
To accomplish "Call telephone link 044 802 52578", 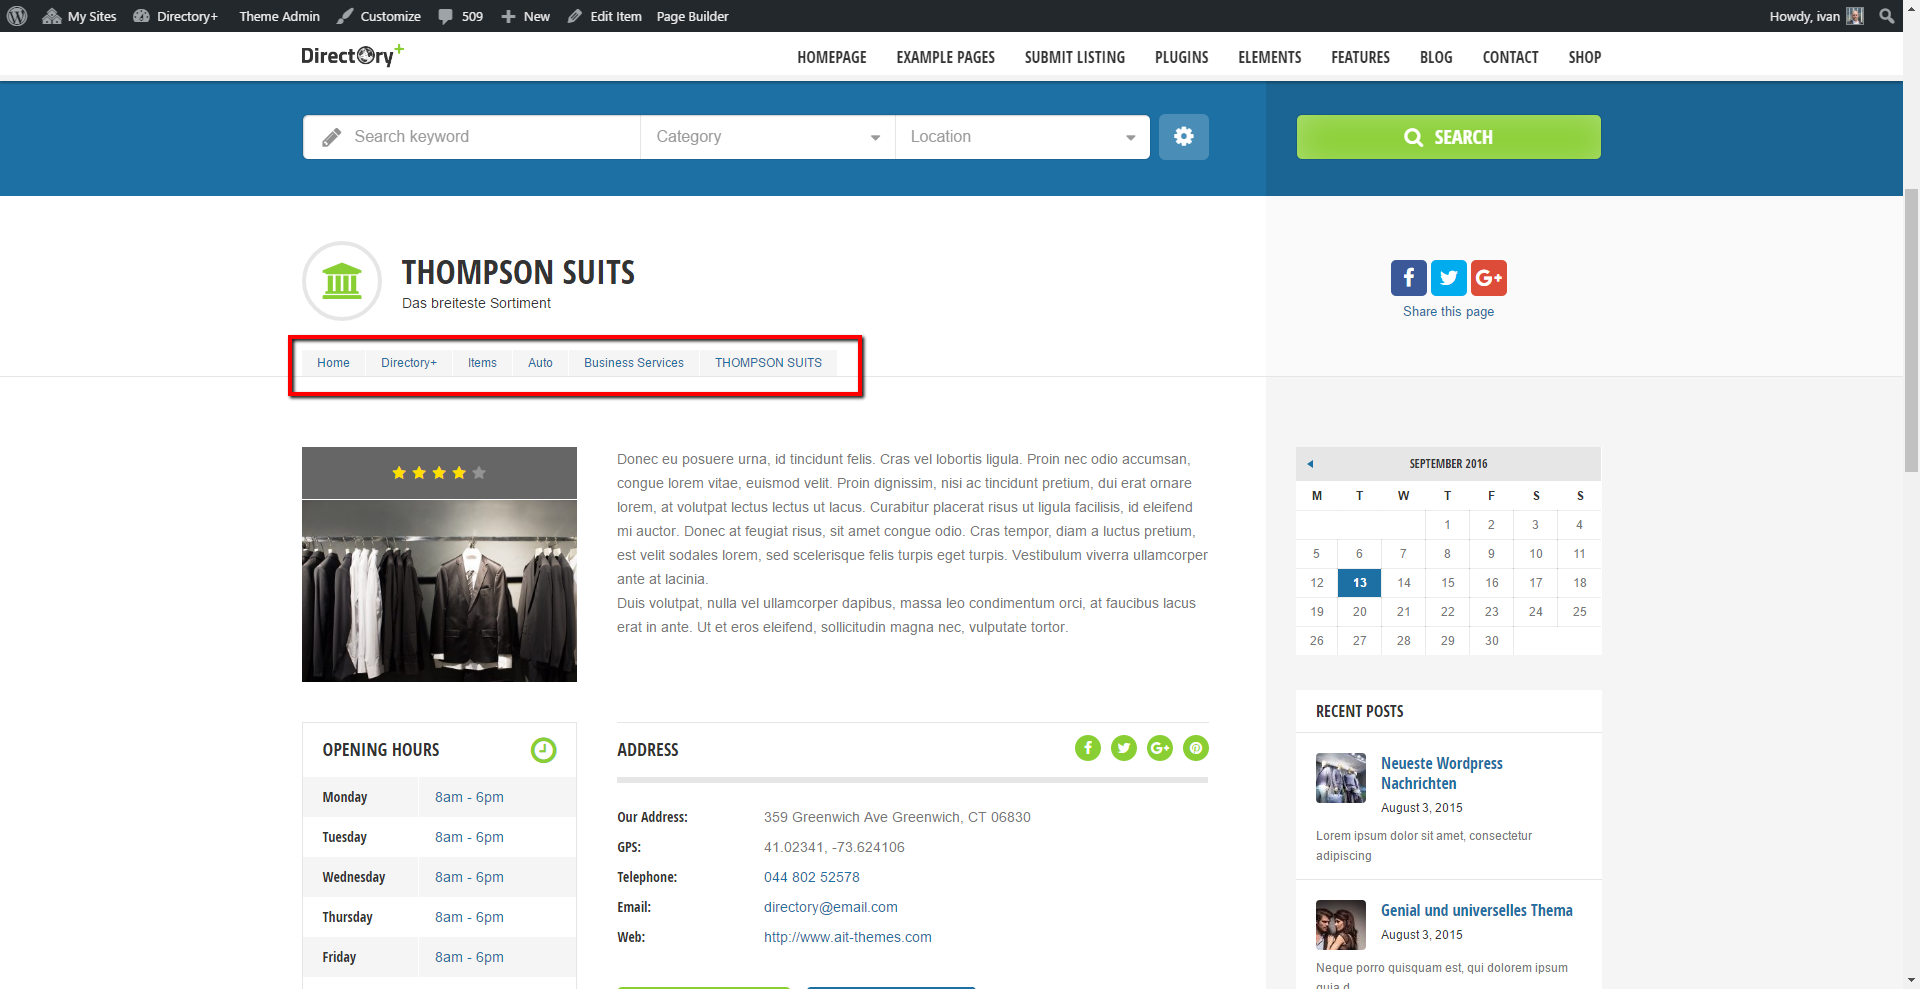I will [812, 877].
